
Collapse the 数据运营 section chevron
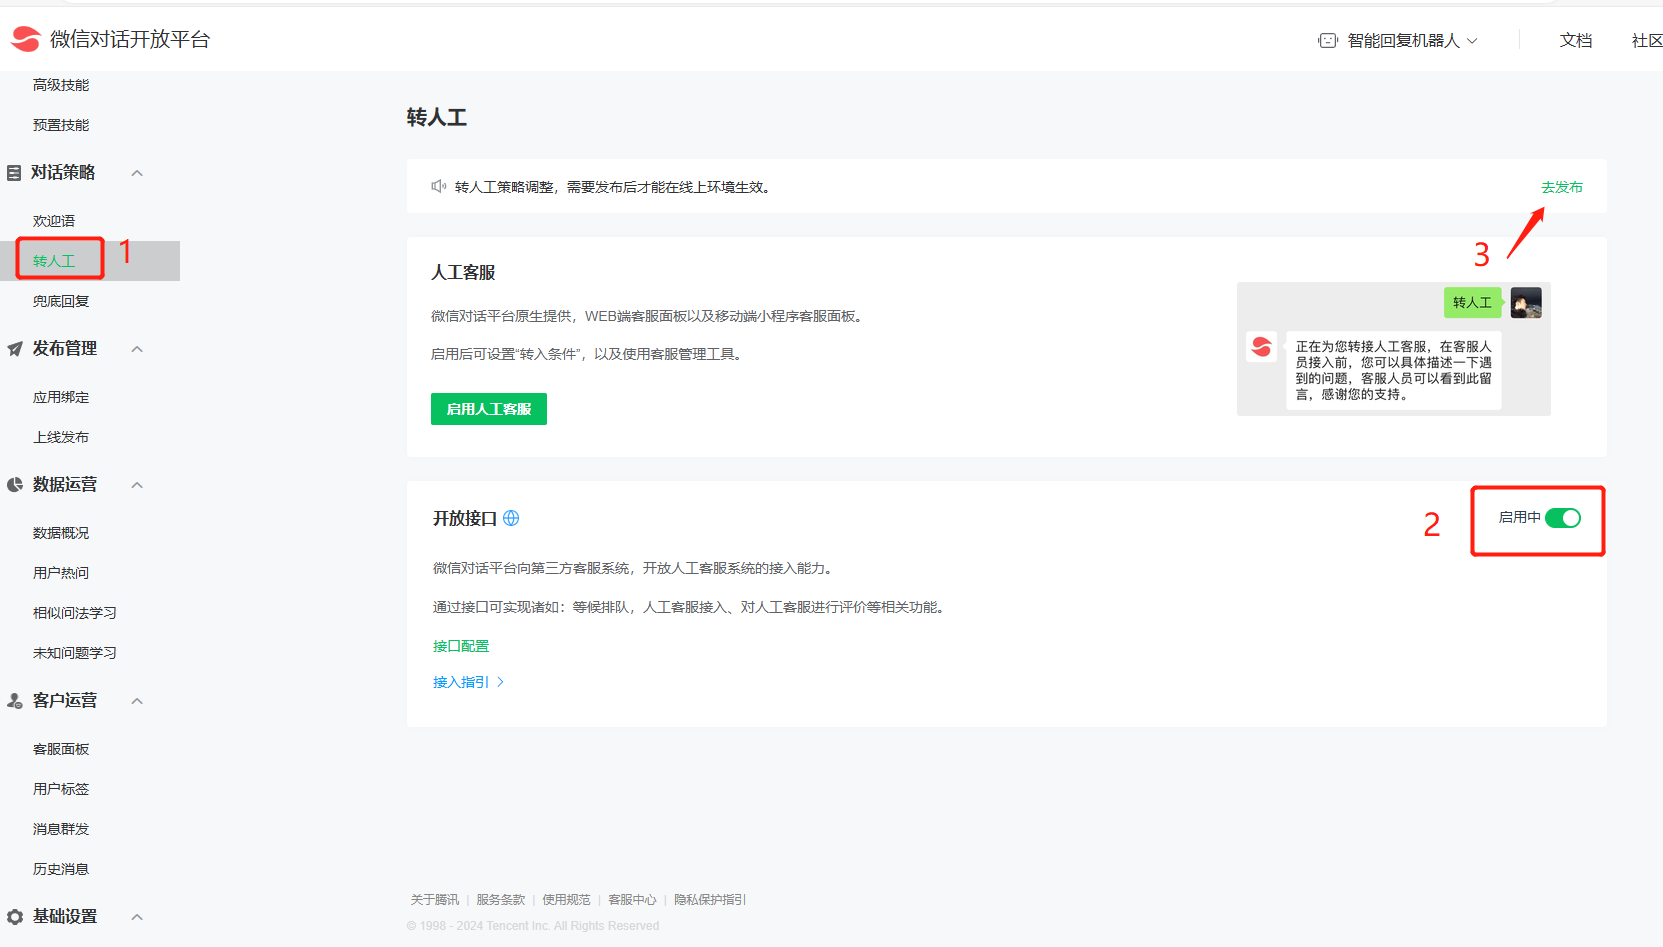(137, 485)
